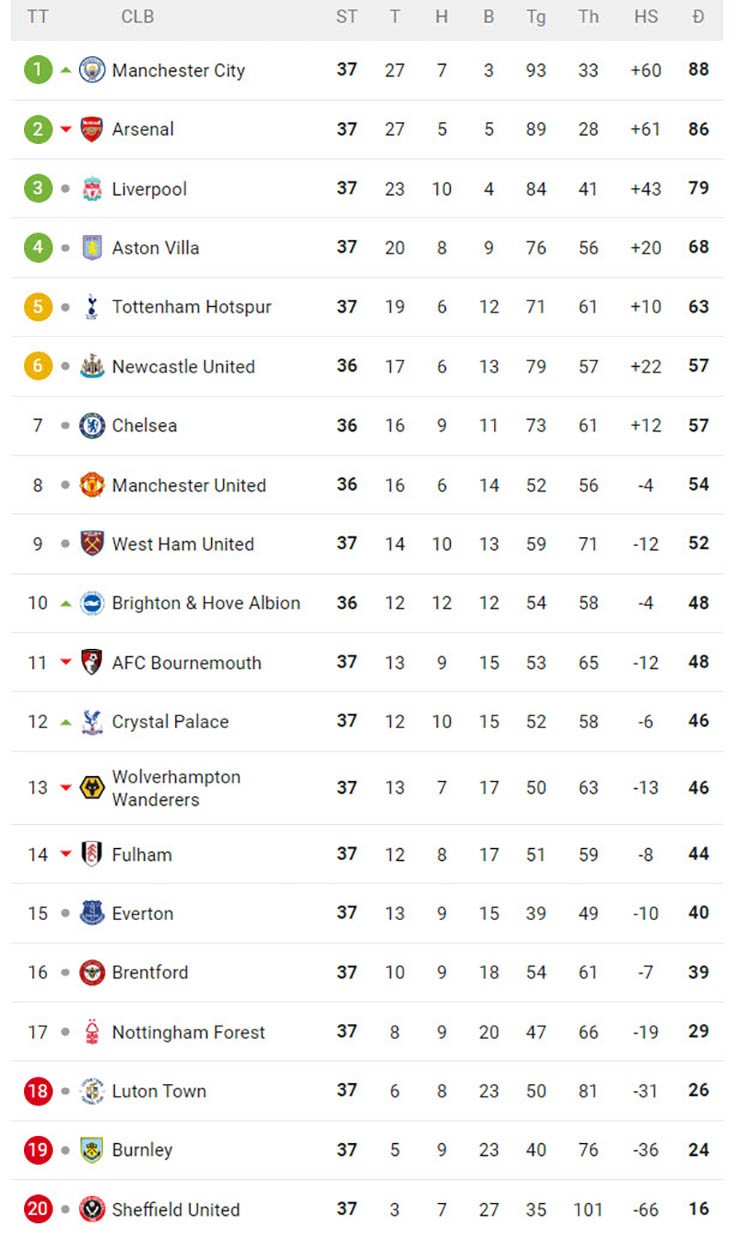Open the Tottenham Hotspur team link
Viewport: 740px width, 1239px height.
click(191, 307)
